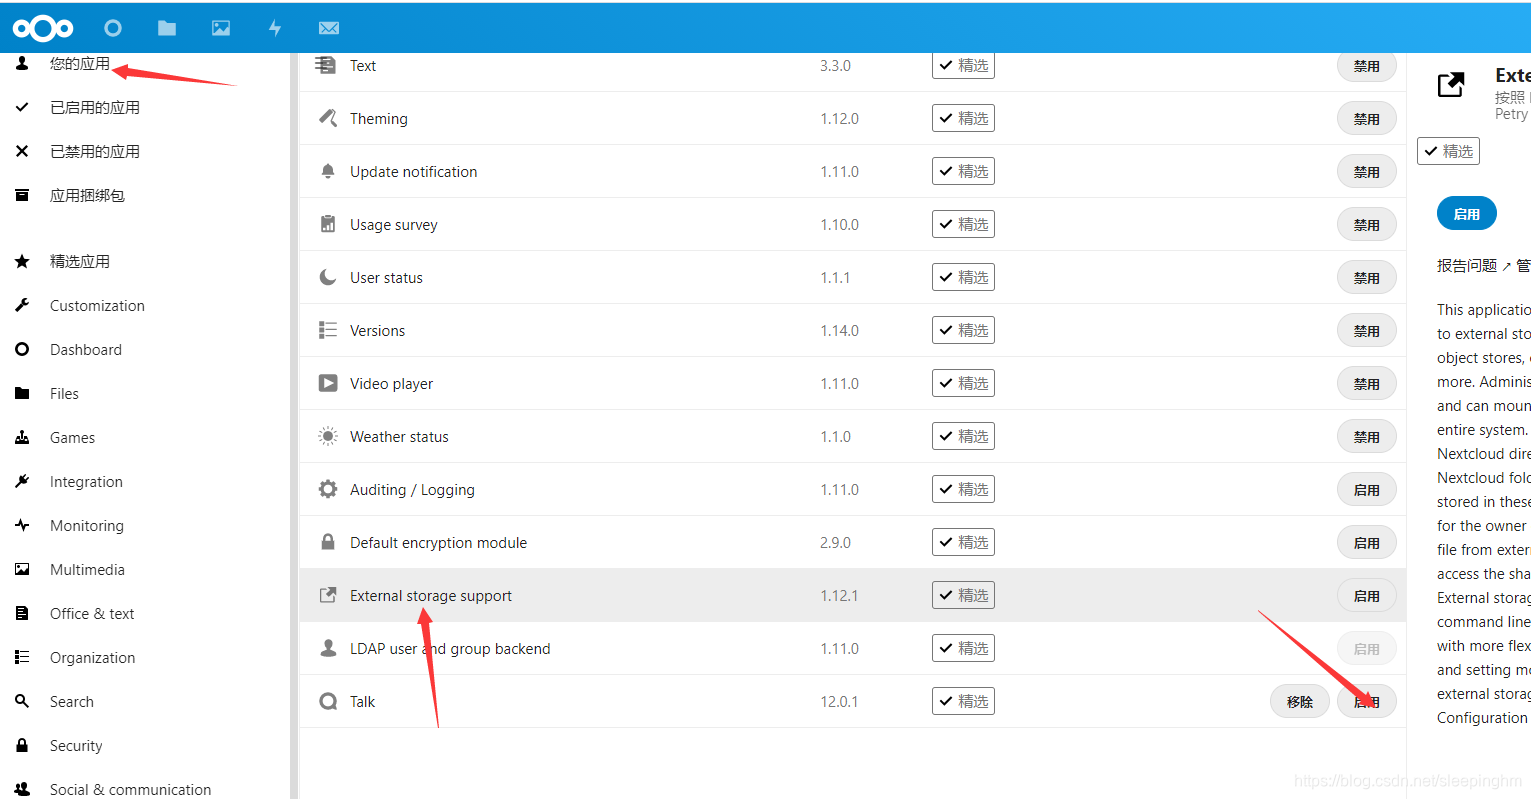The image size is (1531, 799).
Task: Open the 报告问题 (report issue) link
Action: coord(1474,265)
